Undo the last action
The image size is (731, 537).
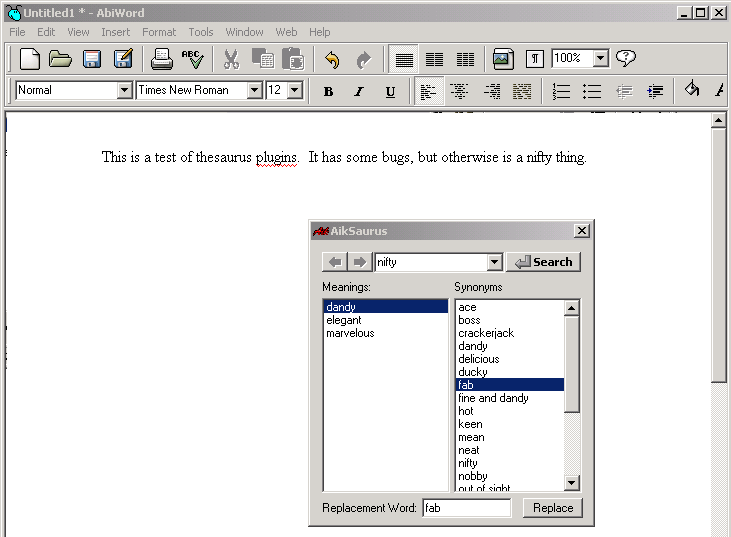point(332,59)
